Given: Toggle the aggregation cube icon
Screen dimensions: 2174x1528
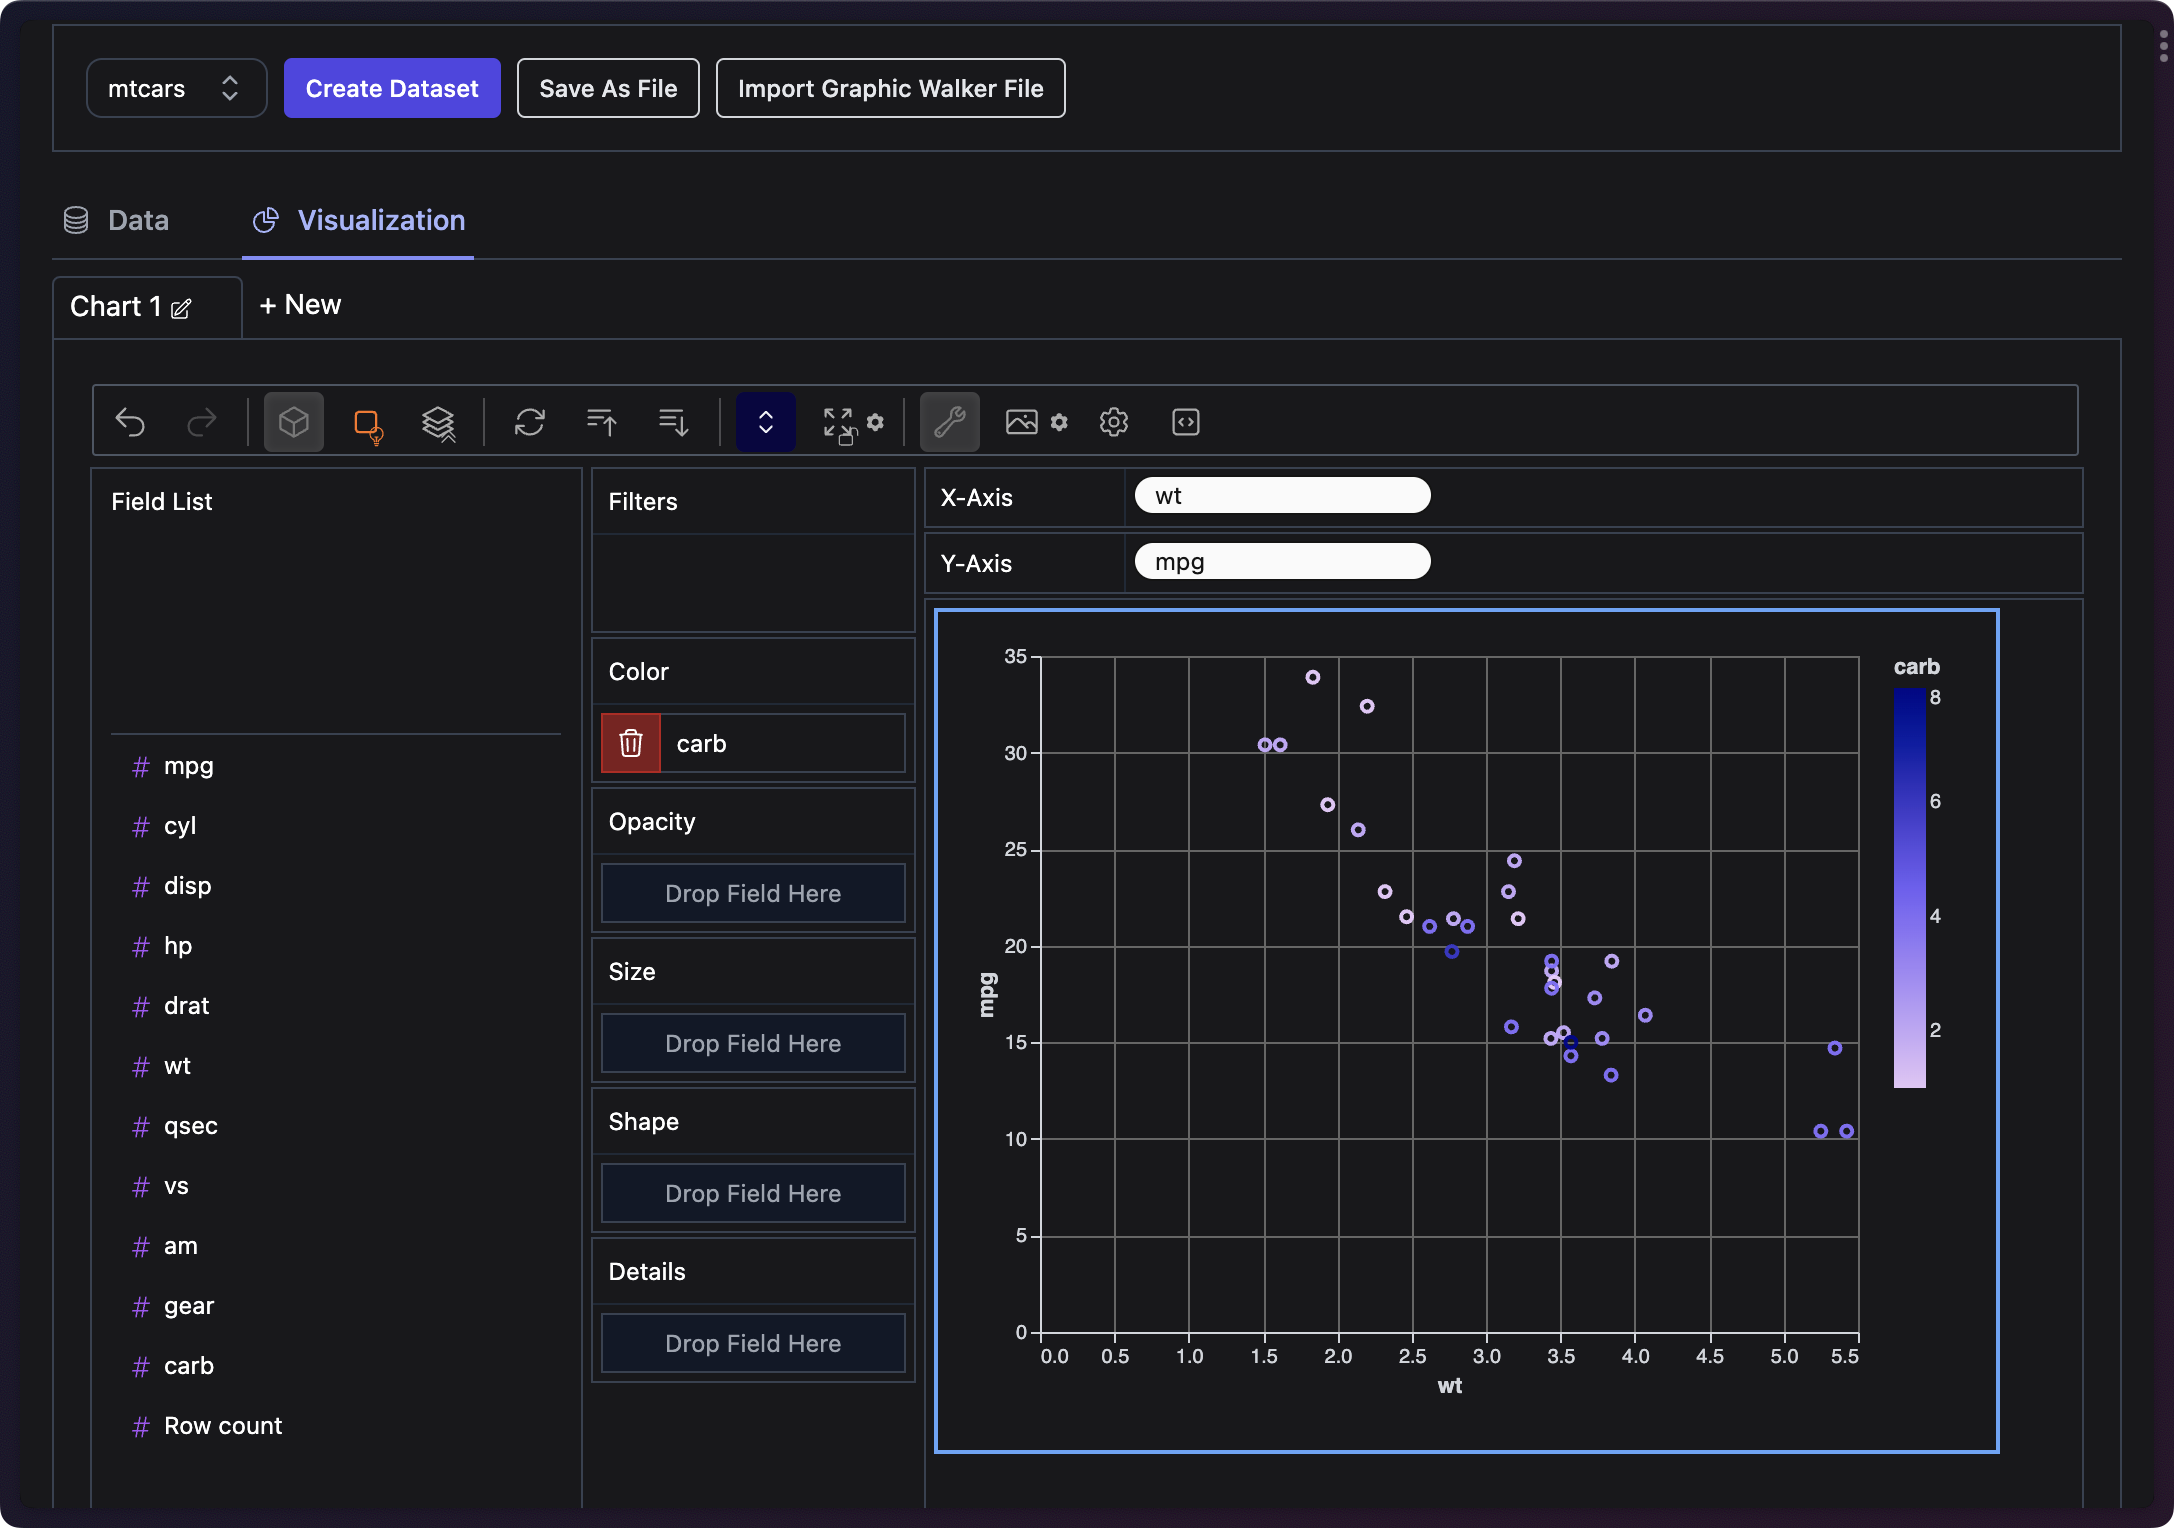Looking at the screenshot, I should 293,422.
